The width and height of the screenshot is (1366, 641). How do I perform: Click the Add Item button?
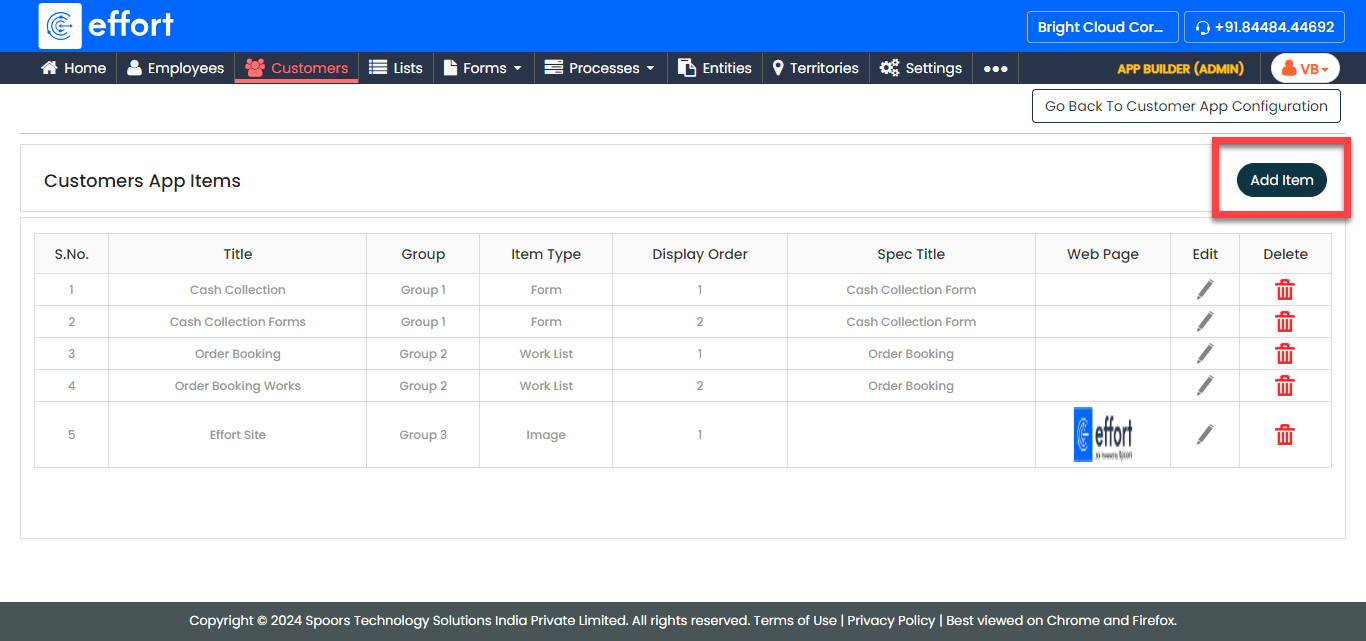(1281, 180)
